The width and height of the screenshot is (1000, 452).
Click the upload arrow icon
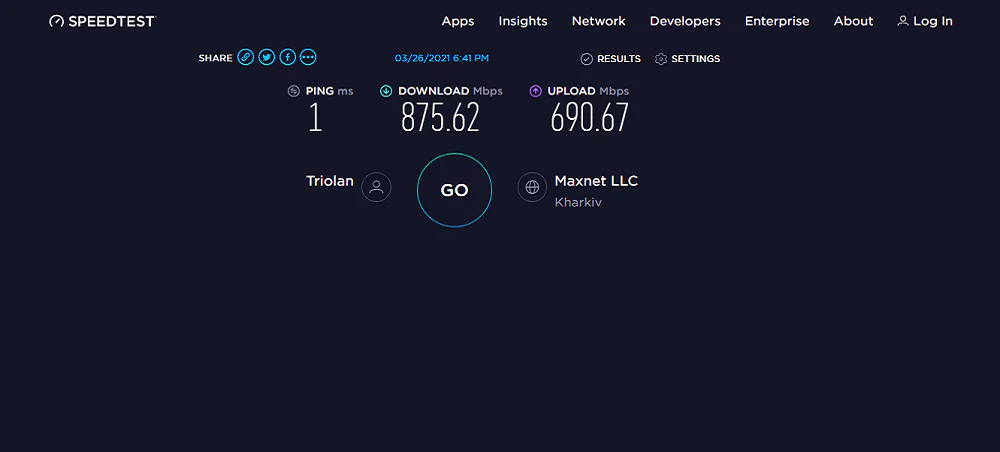536,91
